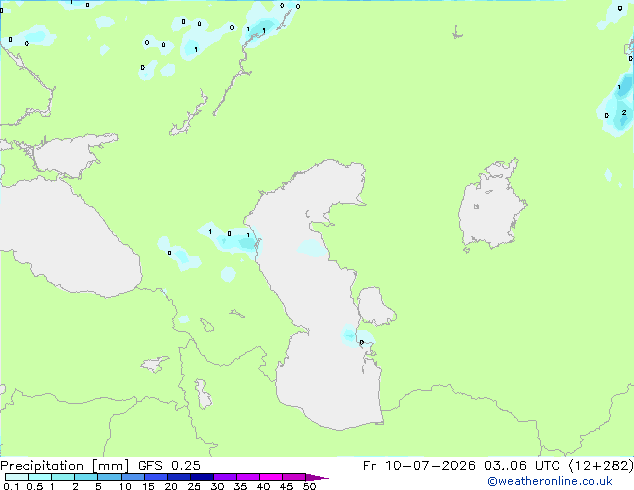Click the "03..06 UTC" time range text
This screenshot has height=490, width=634.
[x=522, y=466]
